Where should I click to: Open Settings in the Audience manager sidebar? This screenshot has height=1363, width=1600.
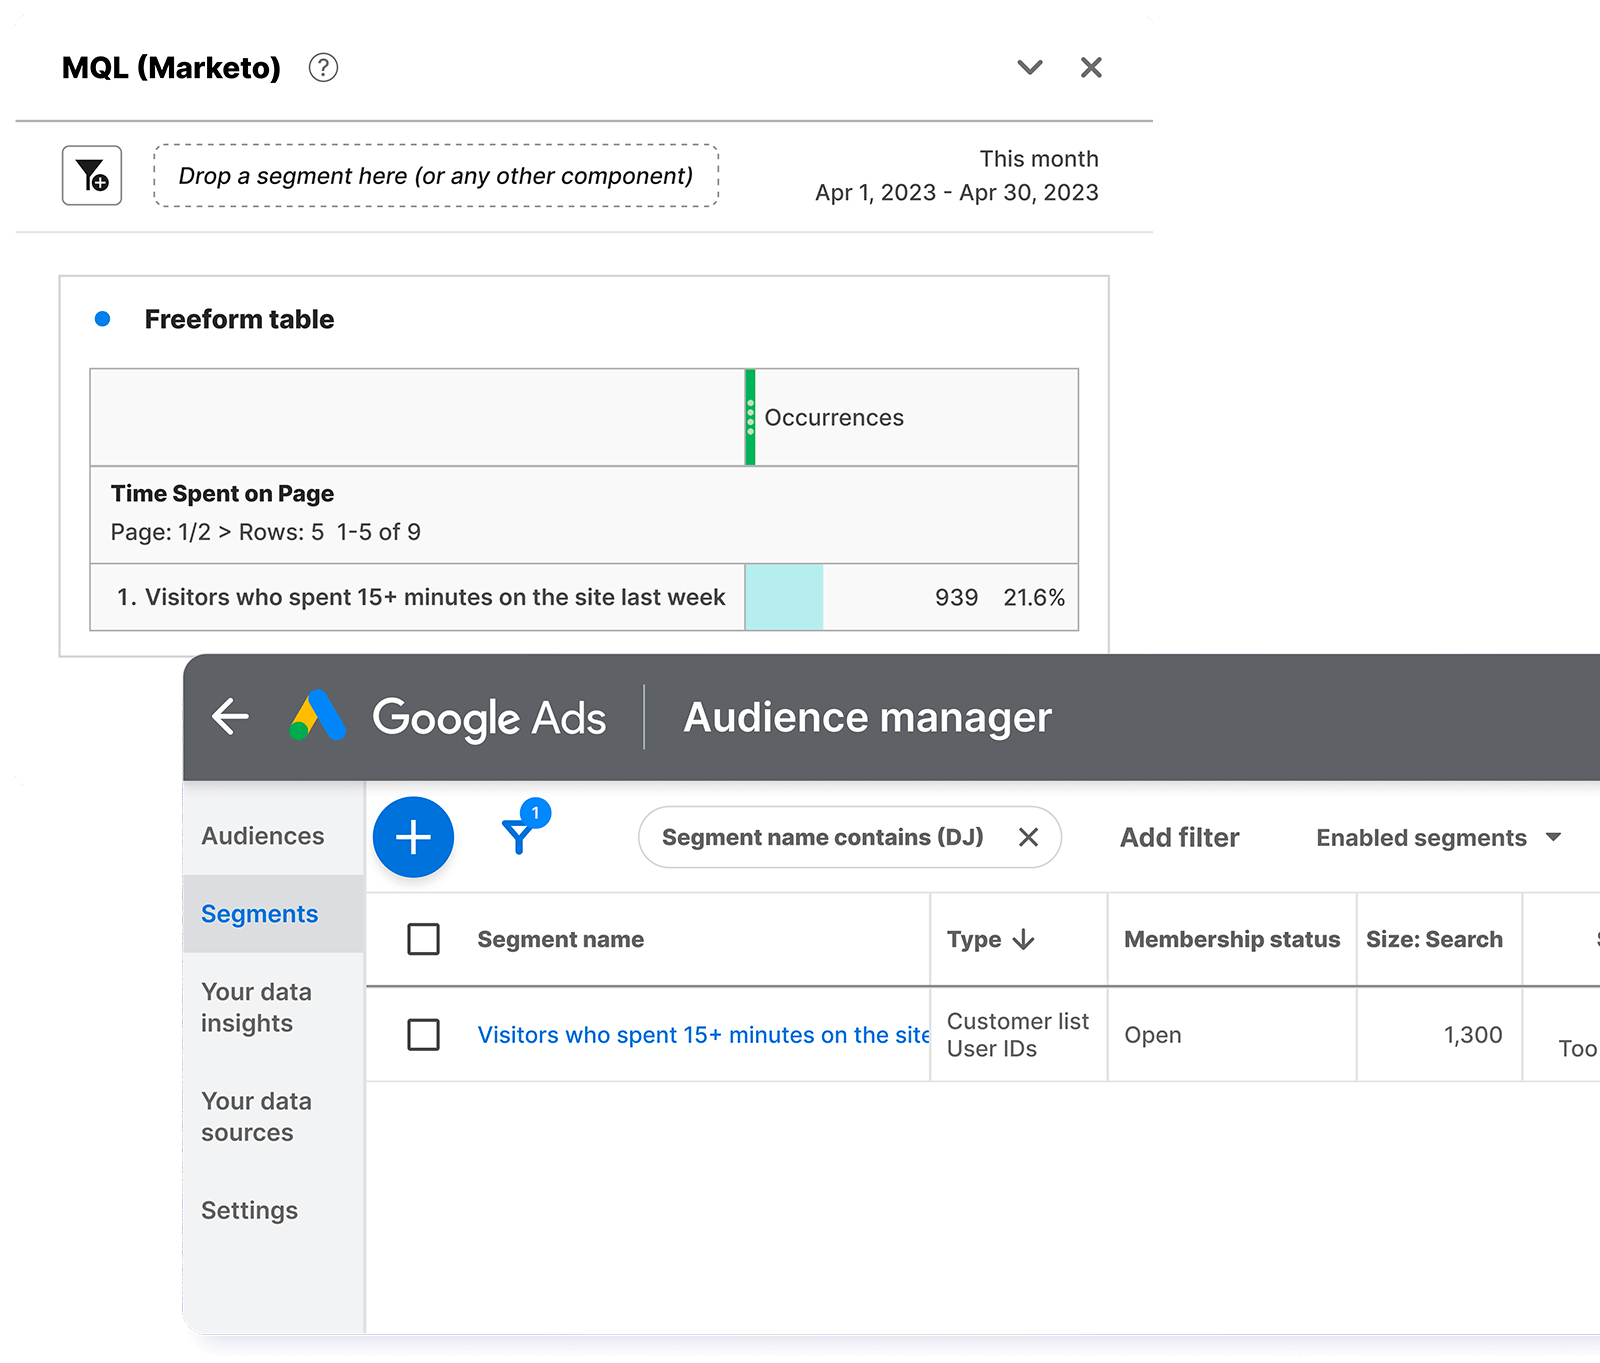coord(249,1211)
